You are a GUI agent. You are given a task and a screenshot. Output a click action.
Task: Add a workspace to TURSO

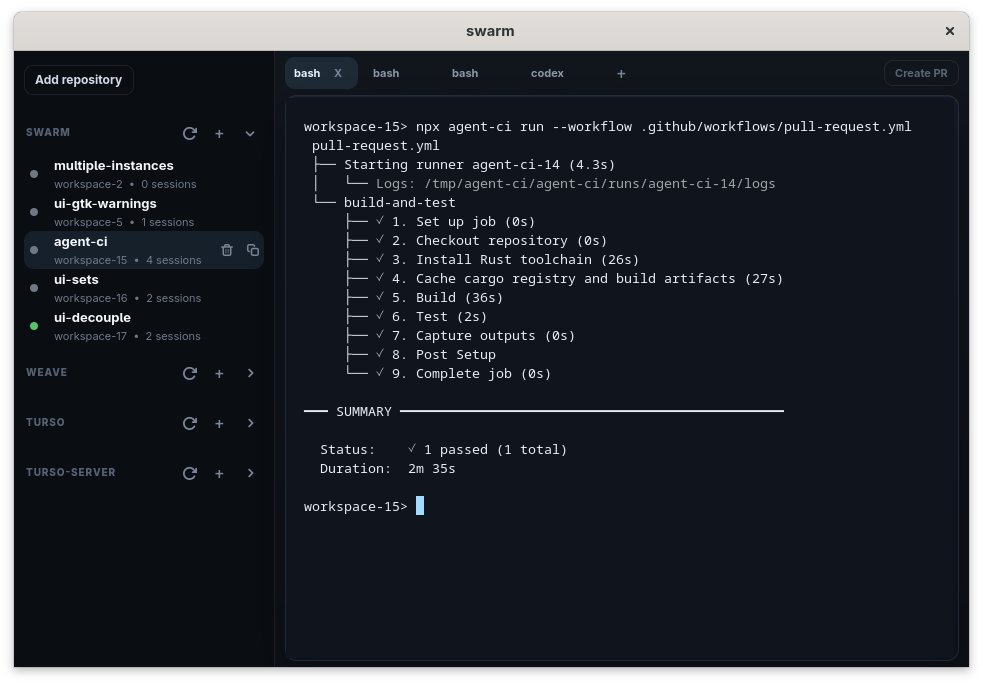(x=220, y=423)
